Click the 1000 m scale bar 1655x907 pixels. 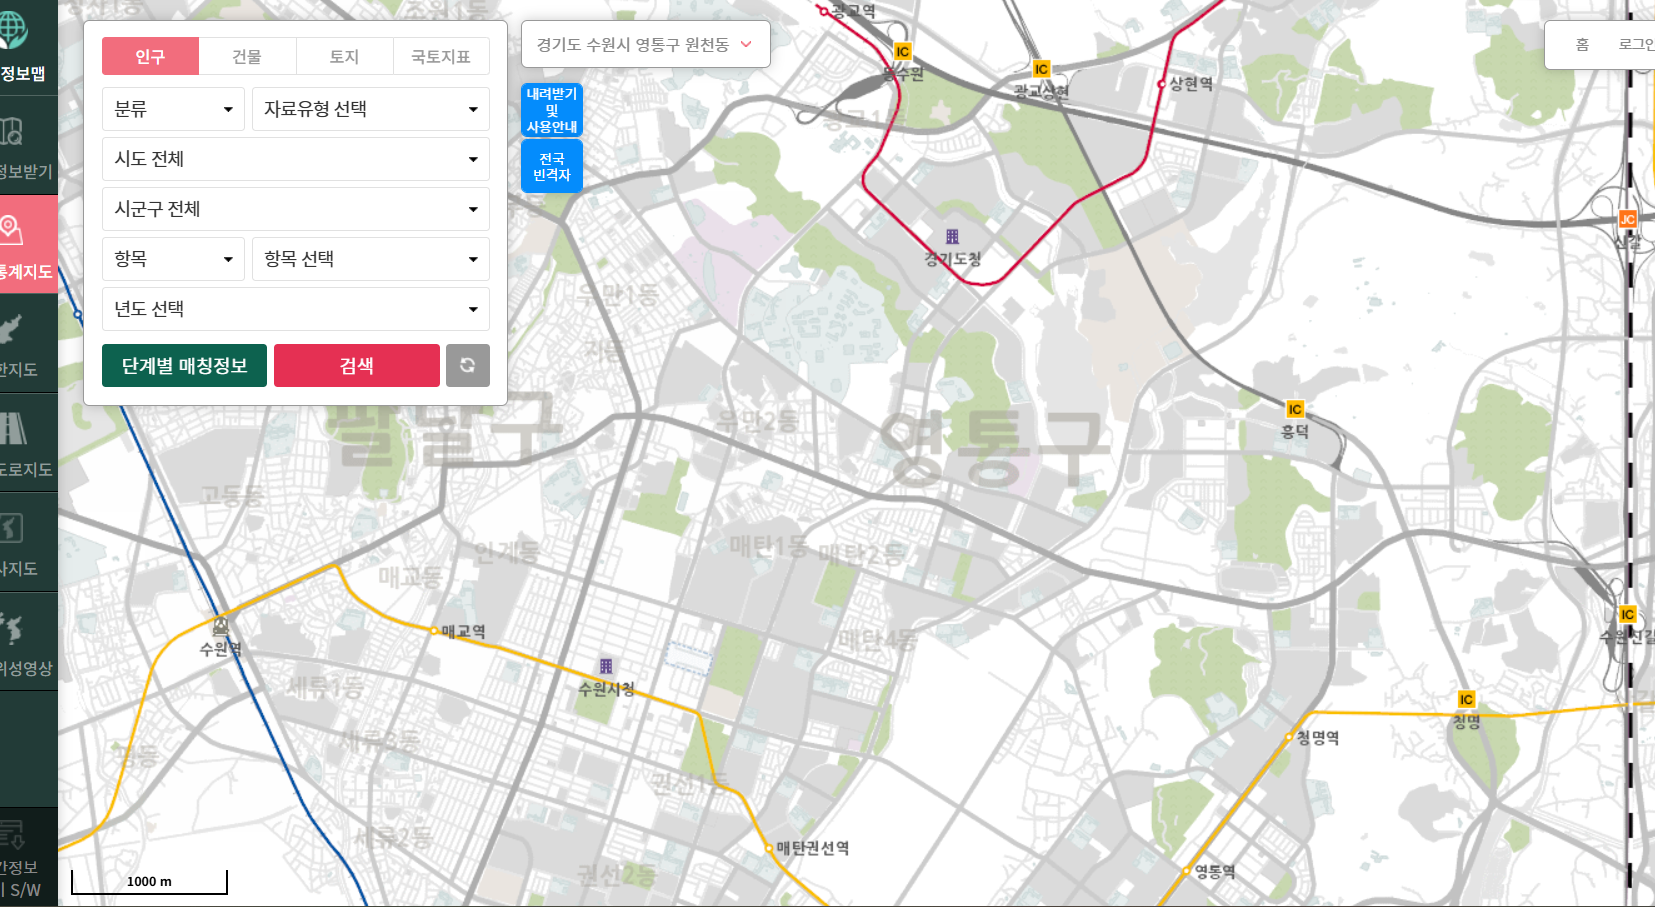pyautogui.click(x=150, y=881)
